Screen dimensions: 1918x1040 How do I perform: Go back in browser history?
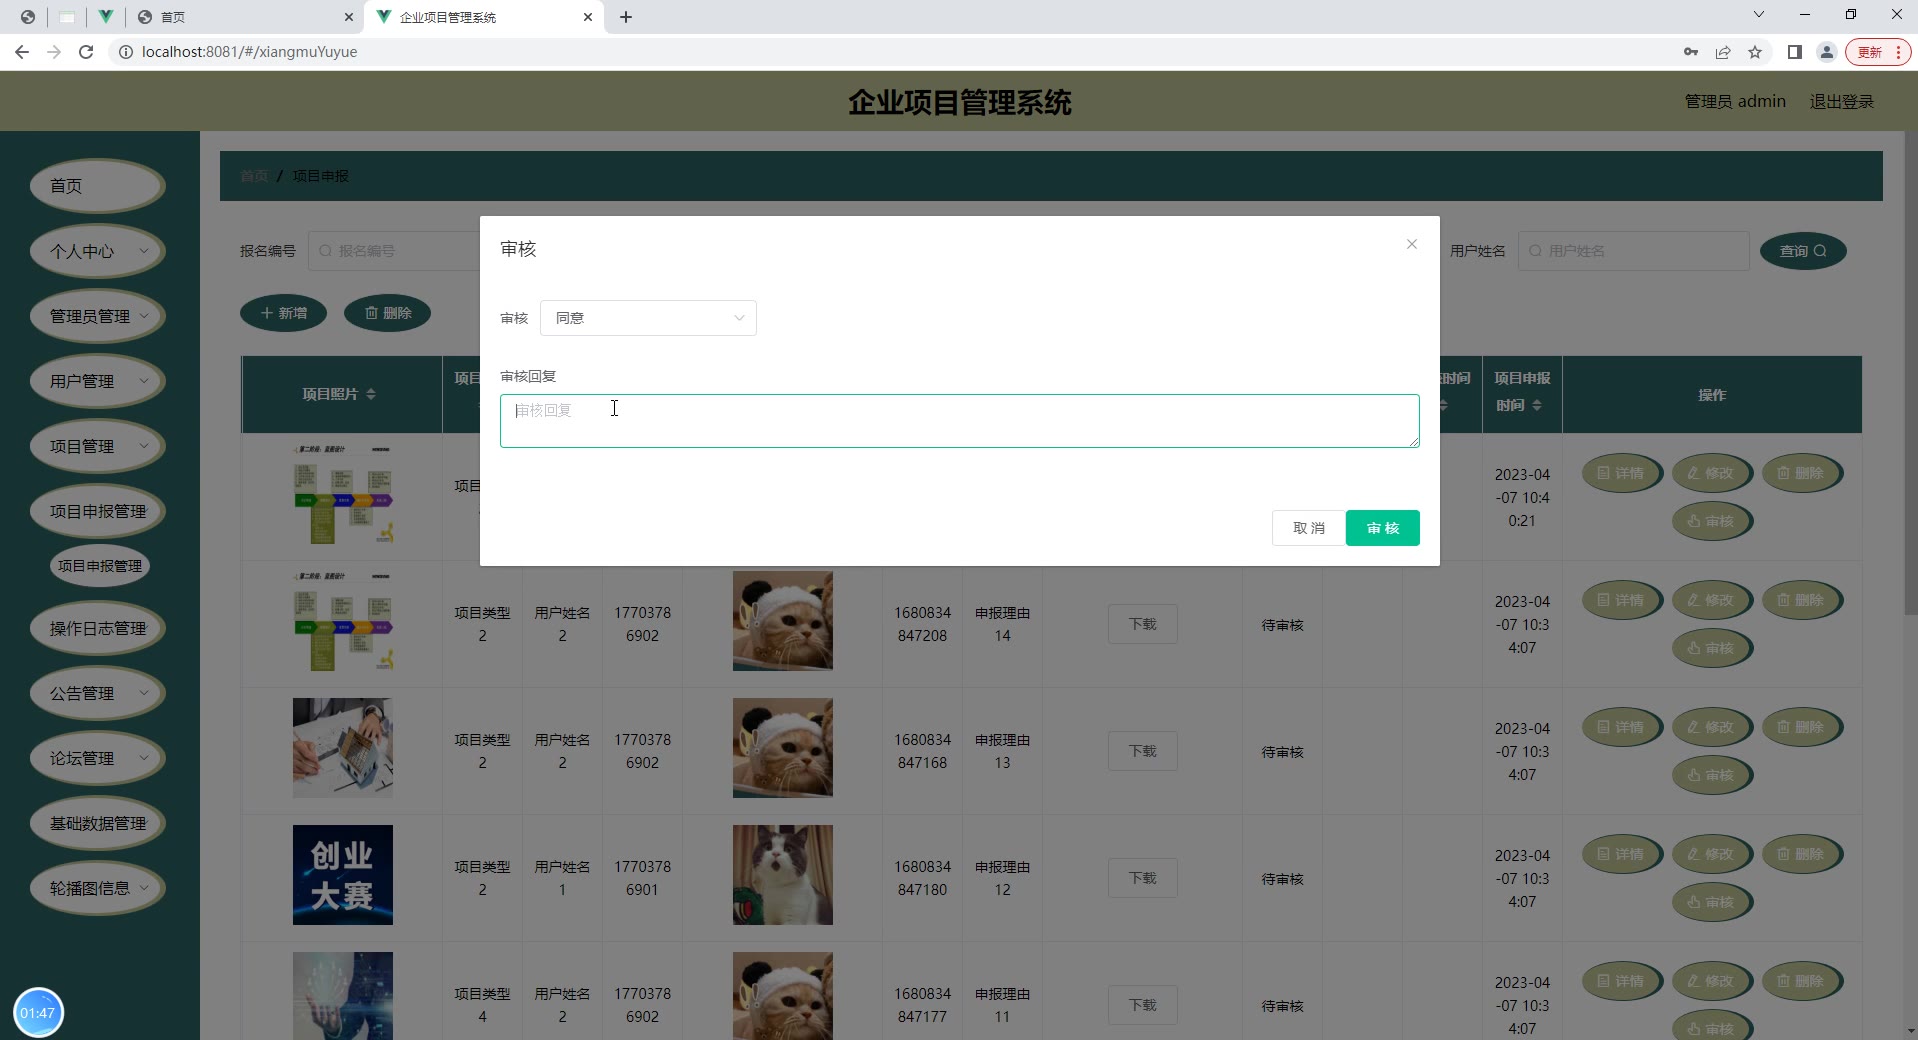[x=22, y=52]
